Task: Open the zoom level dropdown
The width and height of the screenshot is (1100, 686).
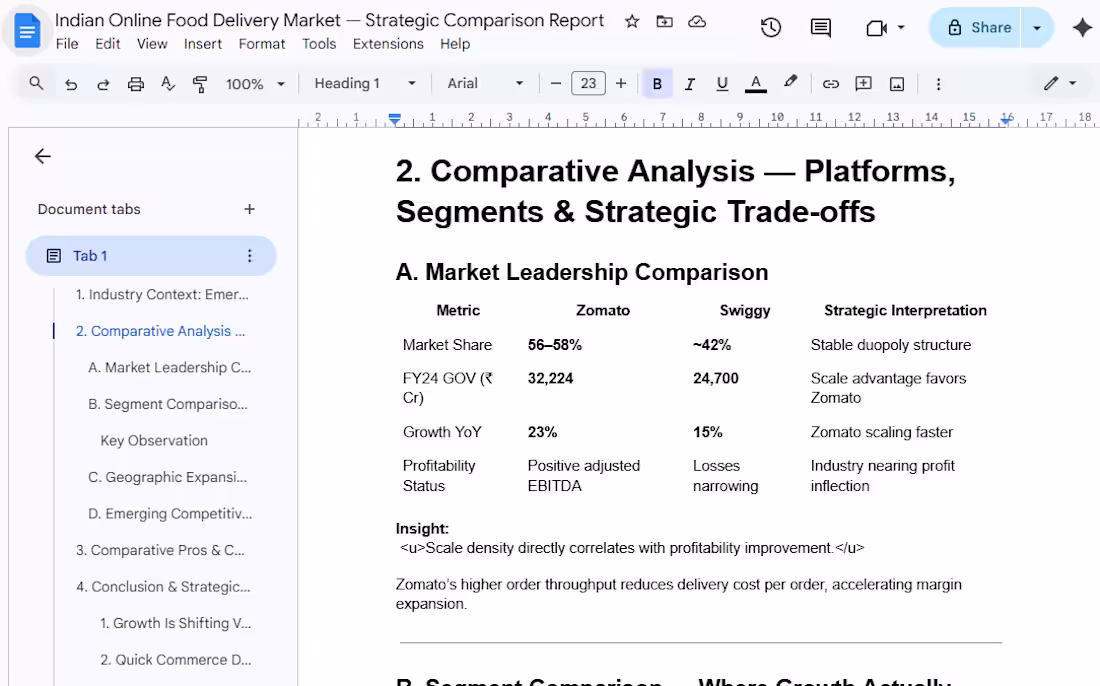Action: (255, 84)
